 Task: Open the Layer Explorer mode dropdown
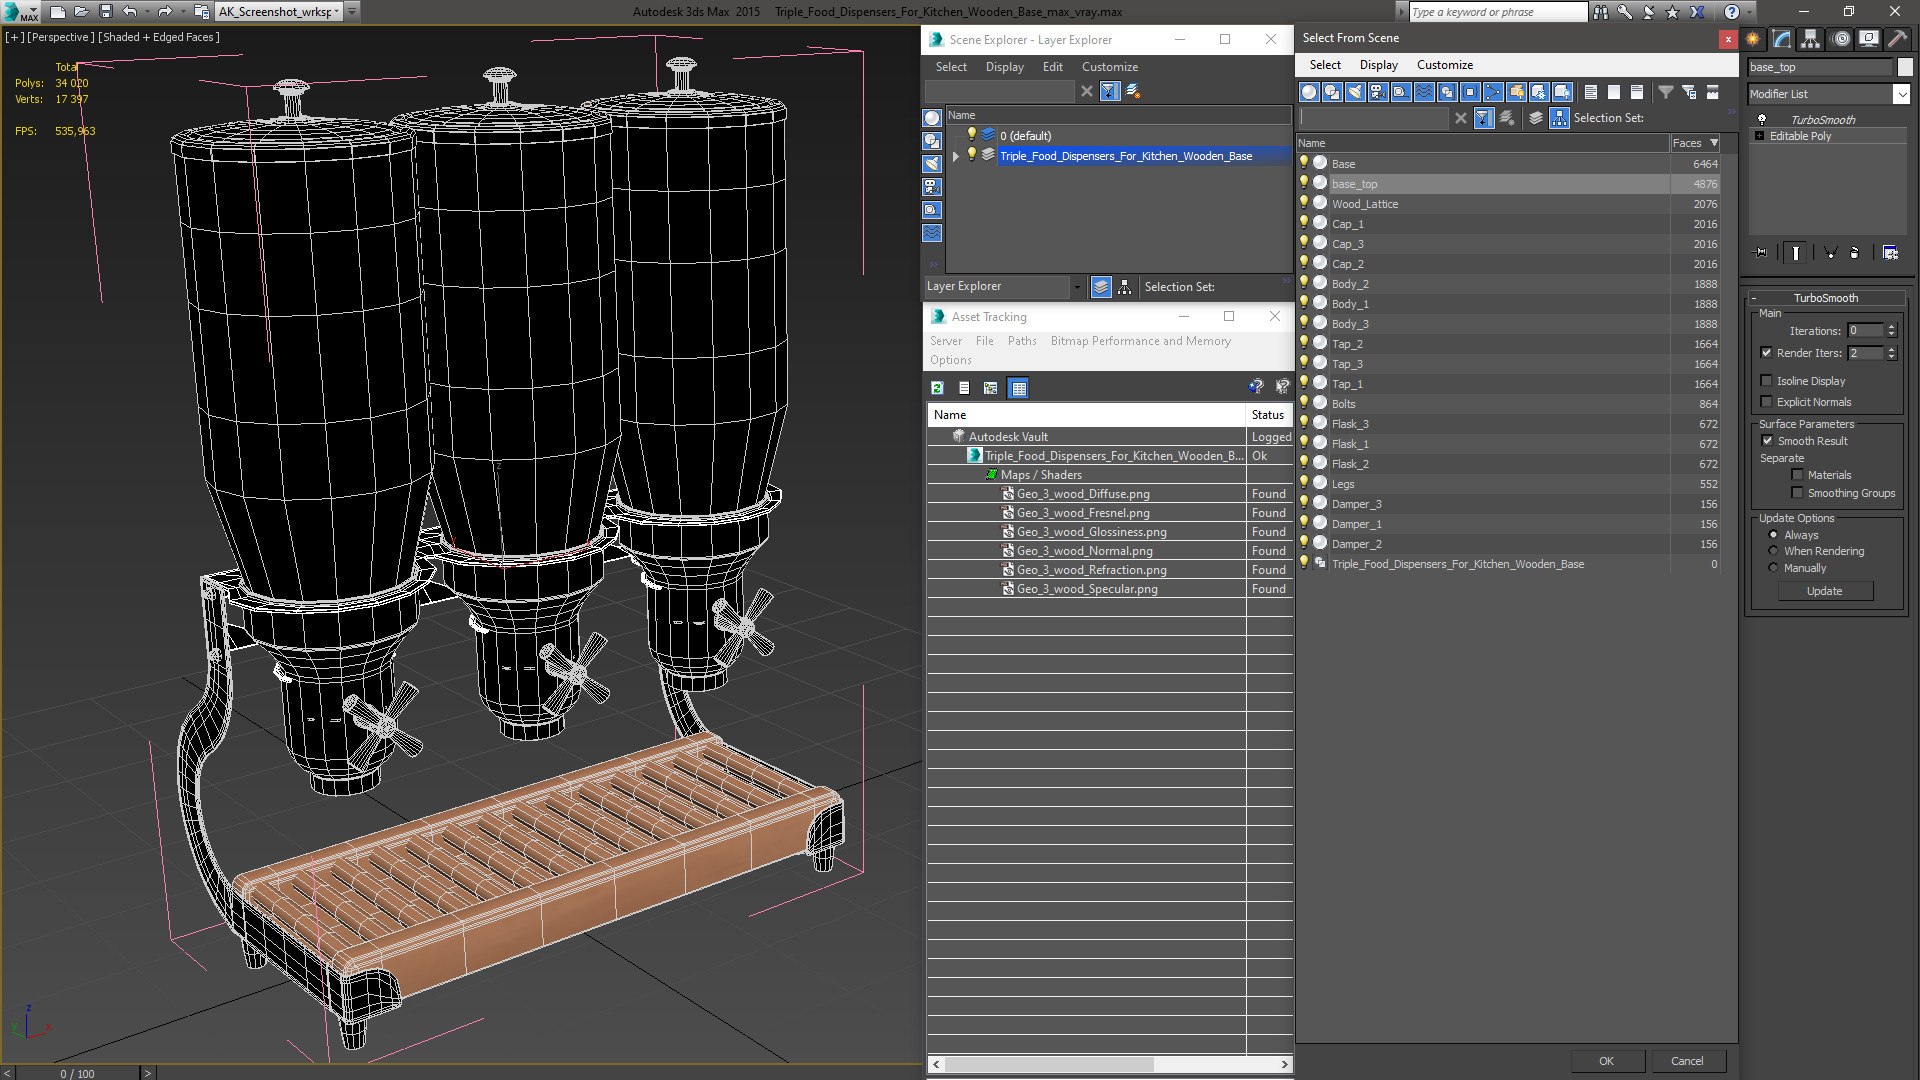tap(1077, 287)
